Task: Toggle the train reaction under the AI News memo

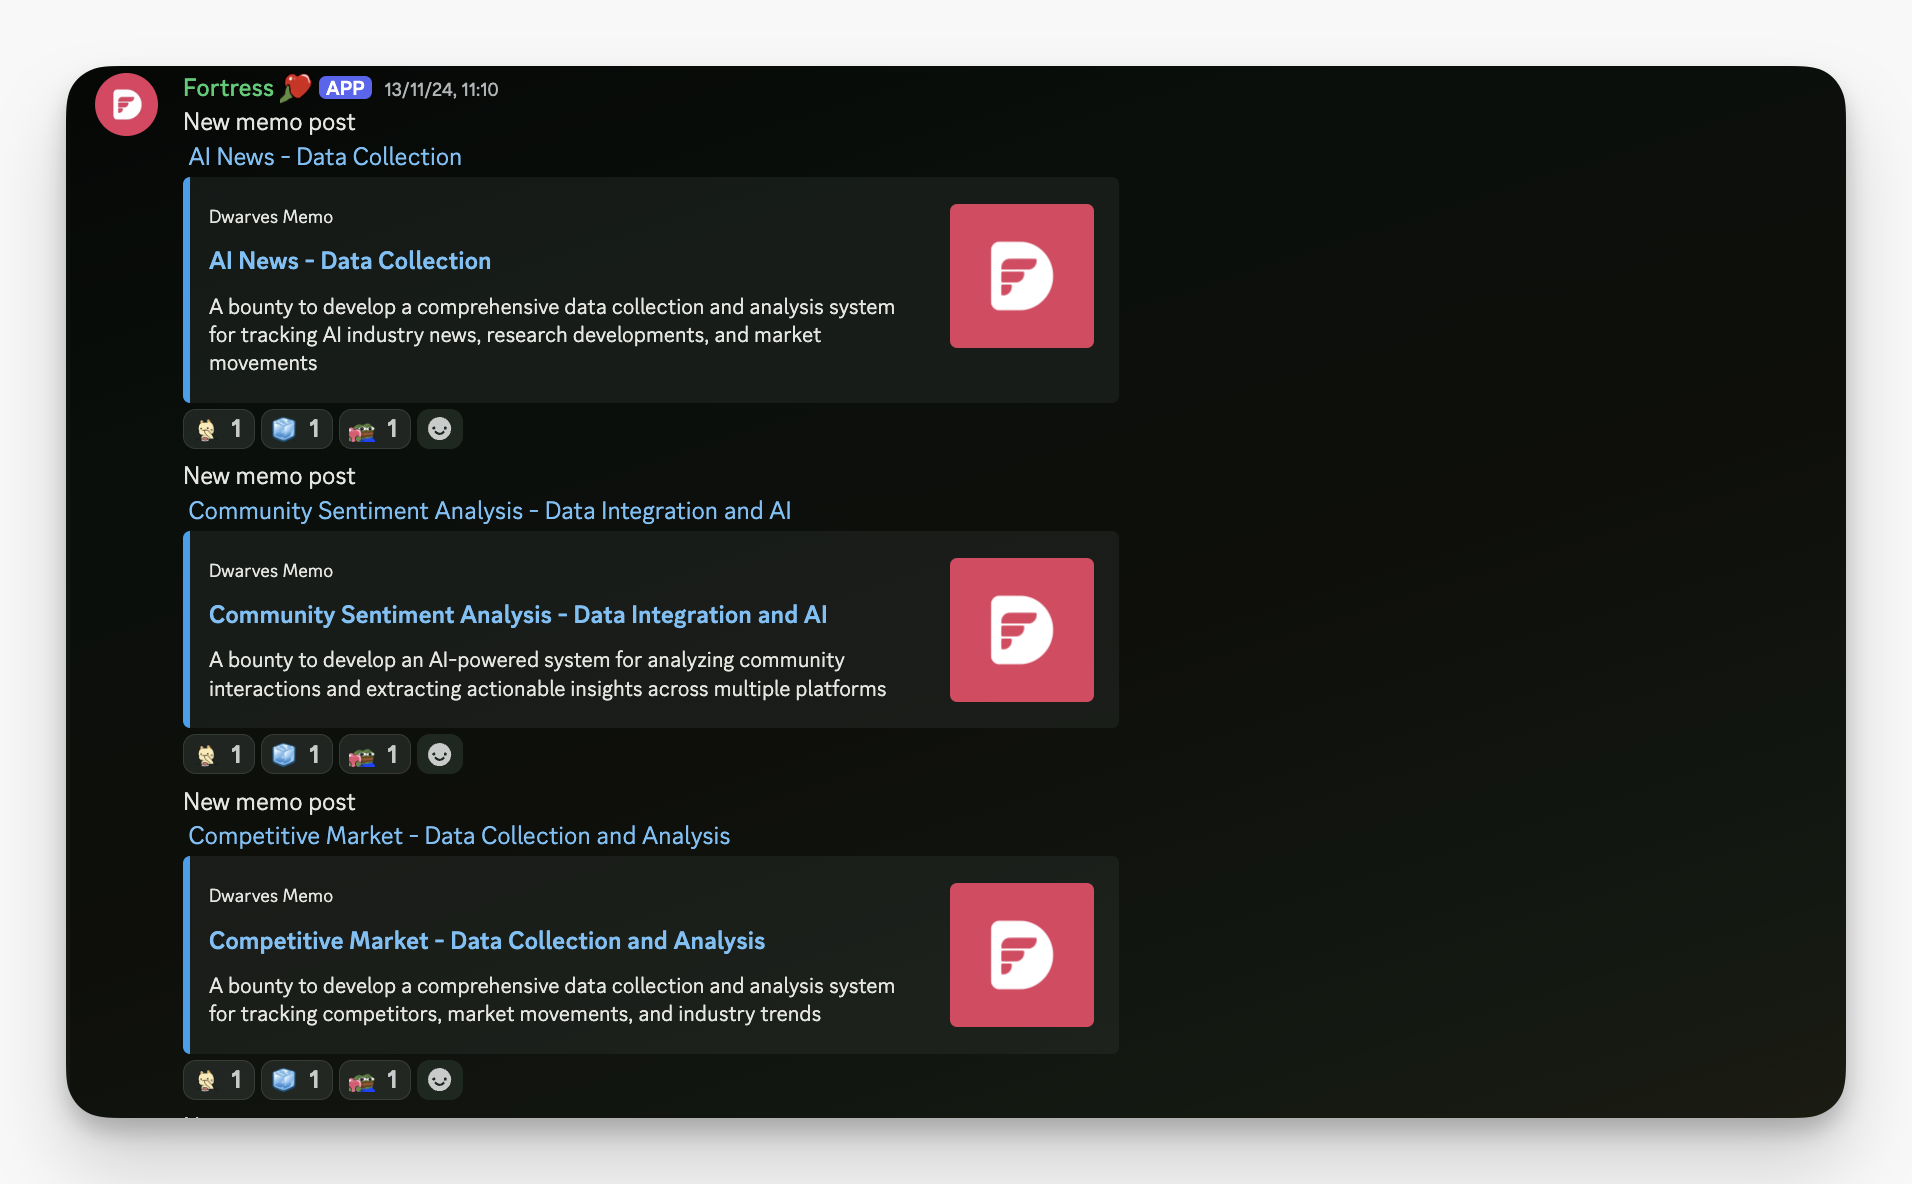Action: pos(375,429)
